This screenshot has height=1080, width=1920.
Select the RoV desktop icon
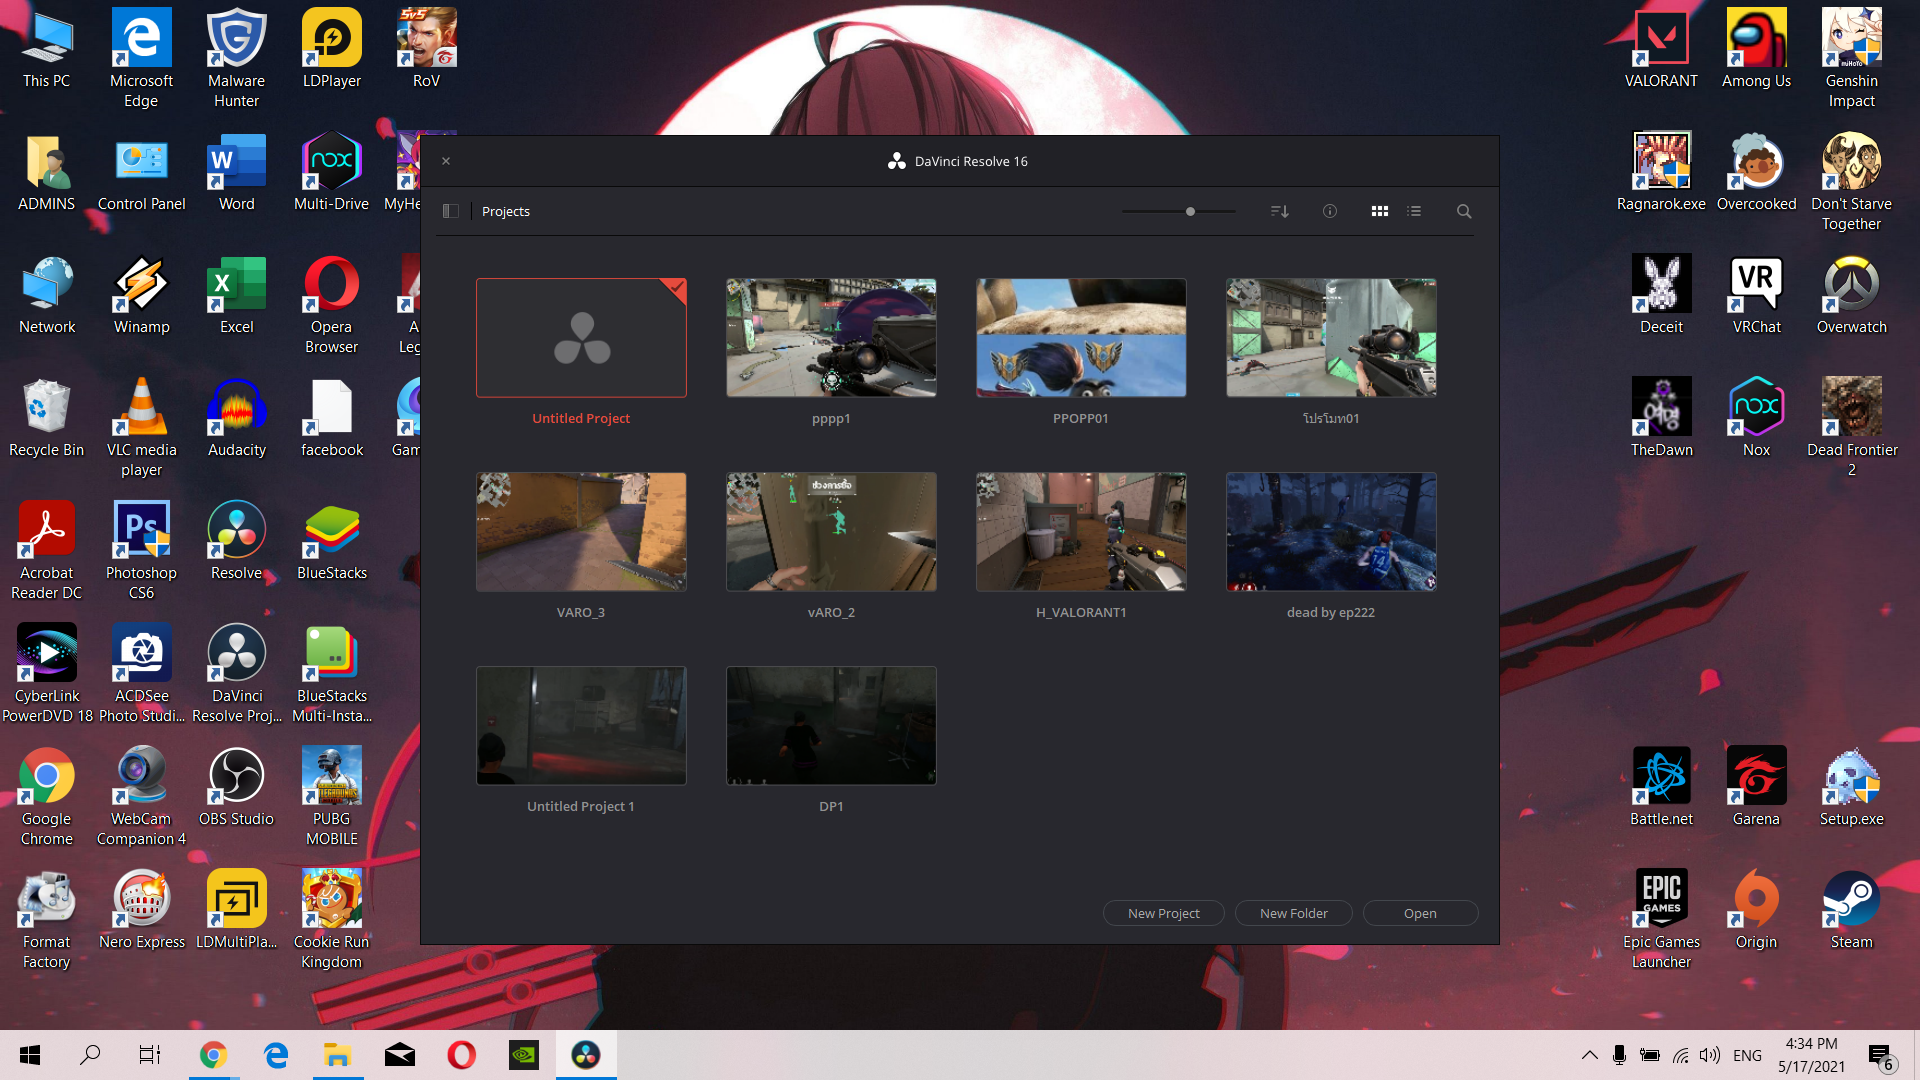tap(427, 48)
